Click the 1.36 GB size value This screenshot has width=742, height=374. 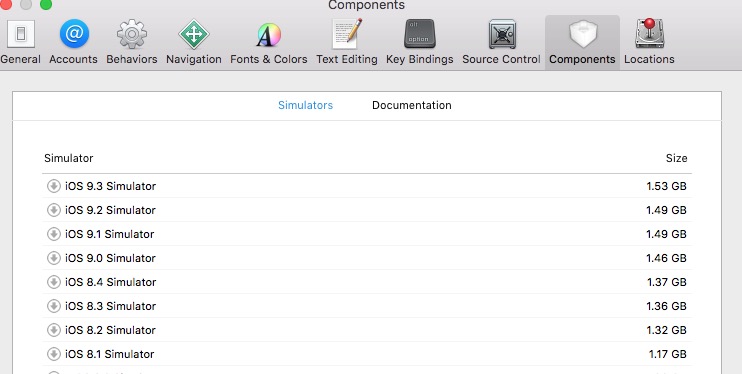[x=666, y=306]
